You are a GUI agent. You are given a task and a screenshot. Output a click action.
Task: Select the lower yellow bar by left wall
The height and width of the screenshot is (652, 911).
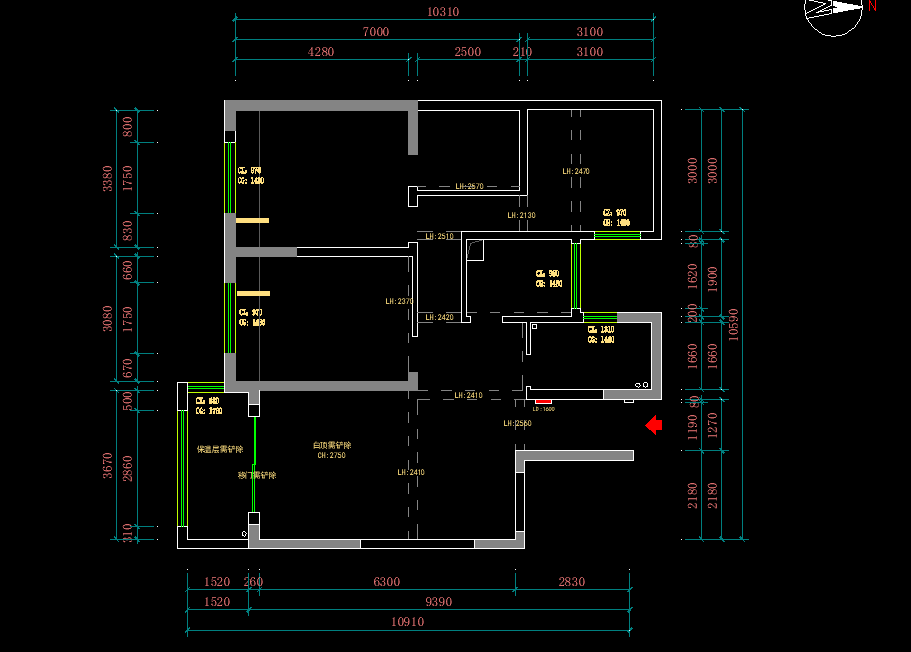253,293
